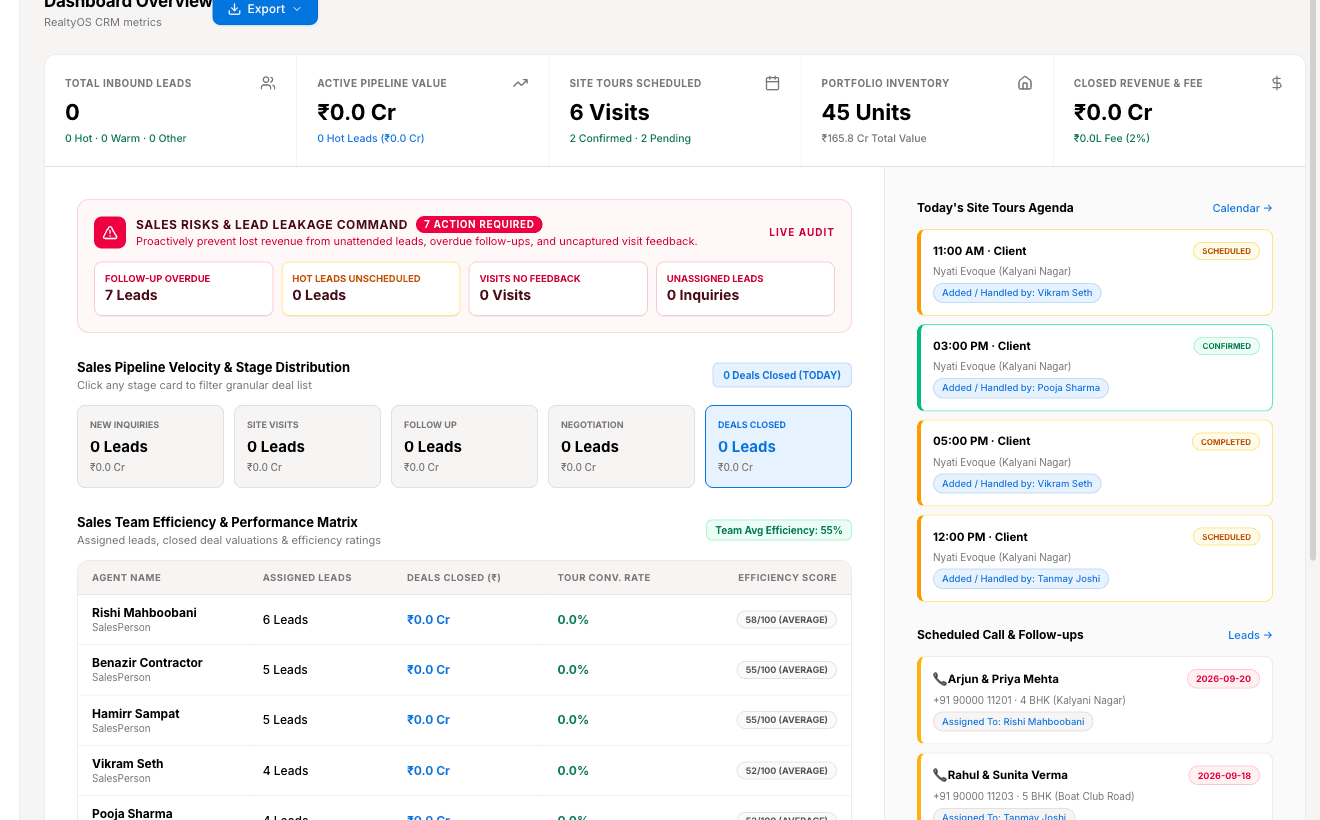Click the page vertical scrollbar

point(1313,280)
